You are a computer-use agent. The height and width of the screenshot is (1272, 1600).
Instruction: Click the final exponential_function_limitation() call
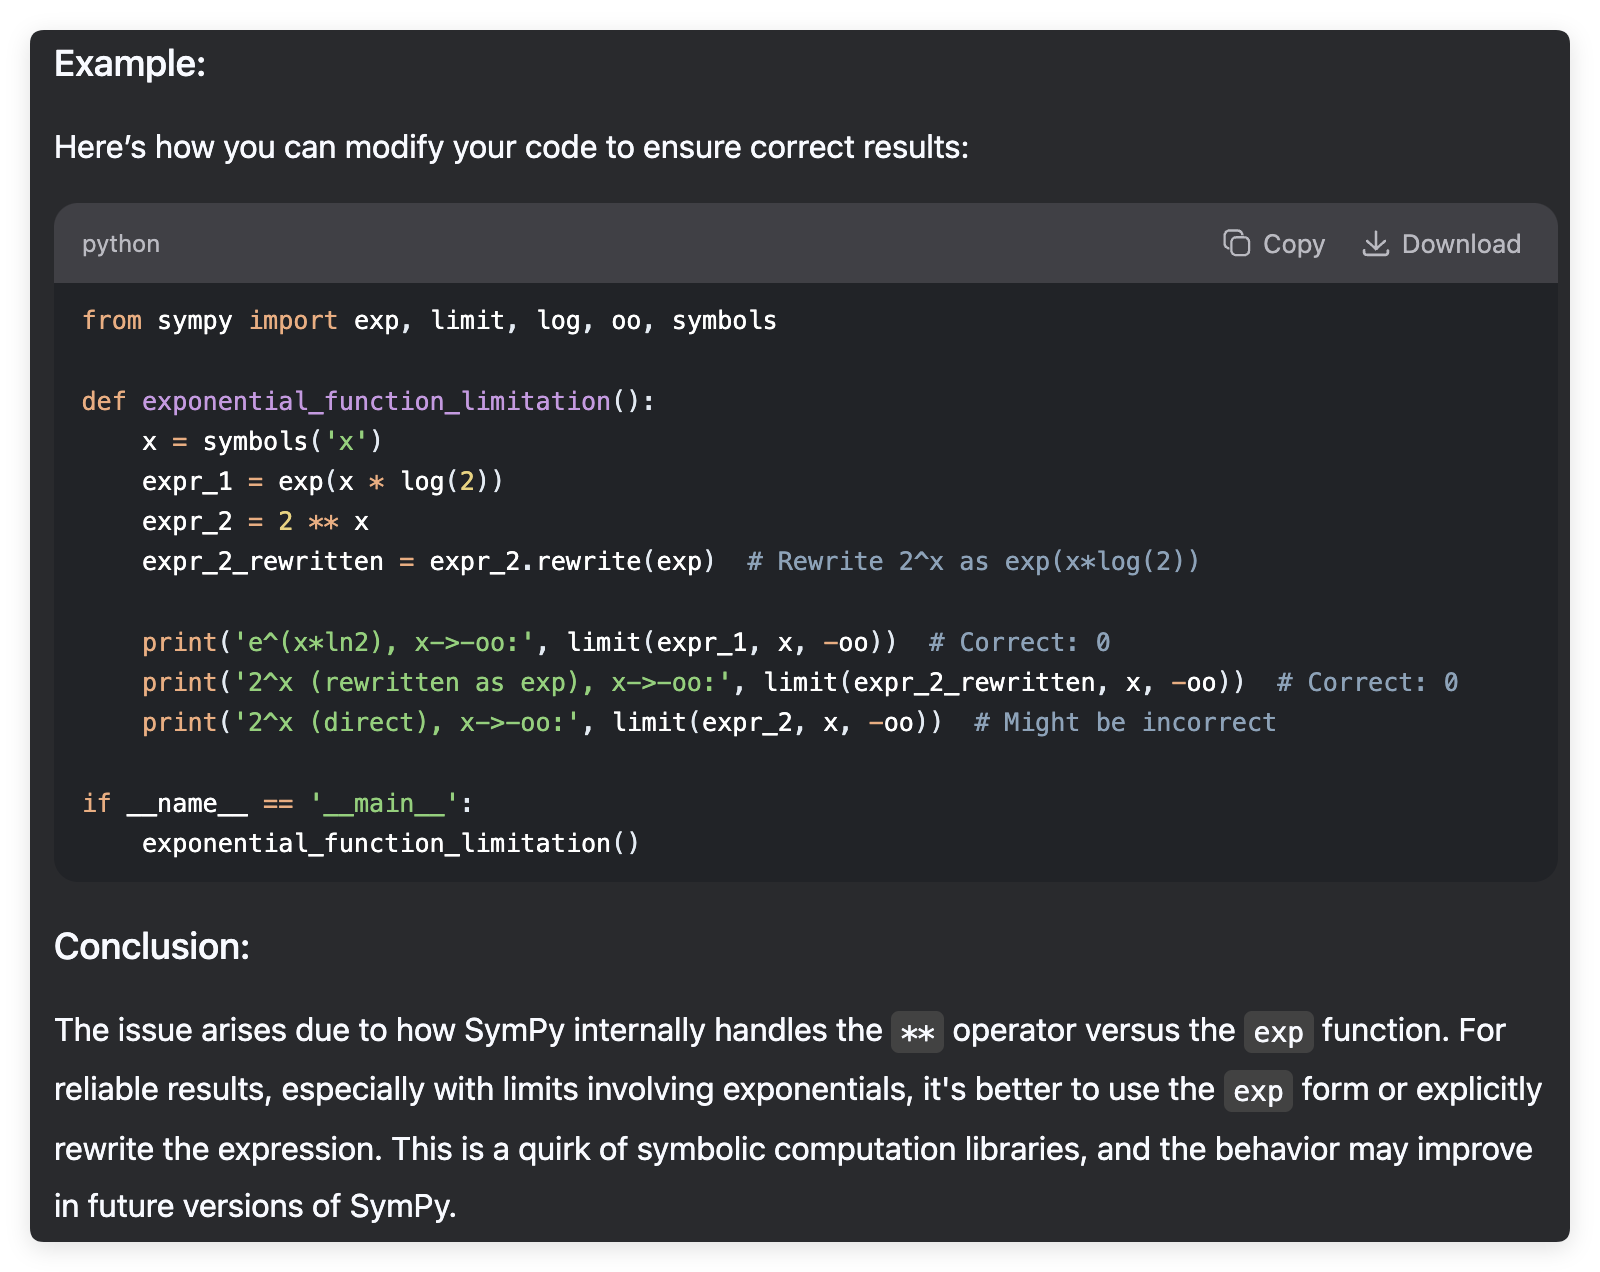pyautogui.click(x=390, y=843)
